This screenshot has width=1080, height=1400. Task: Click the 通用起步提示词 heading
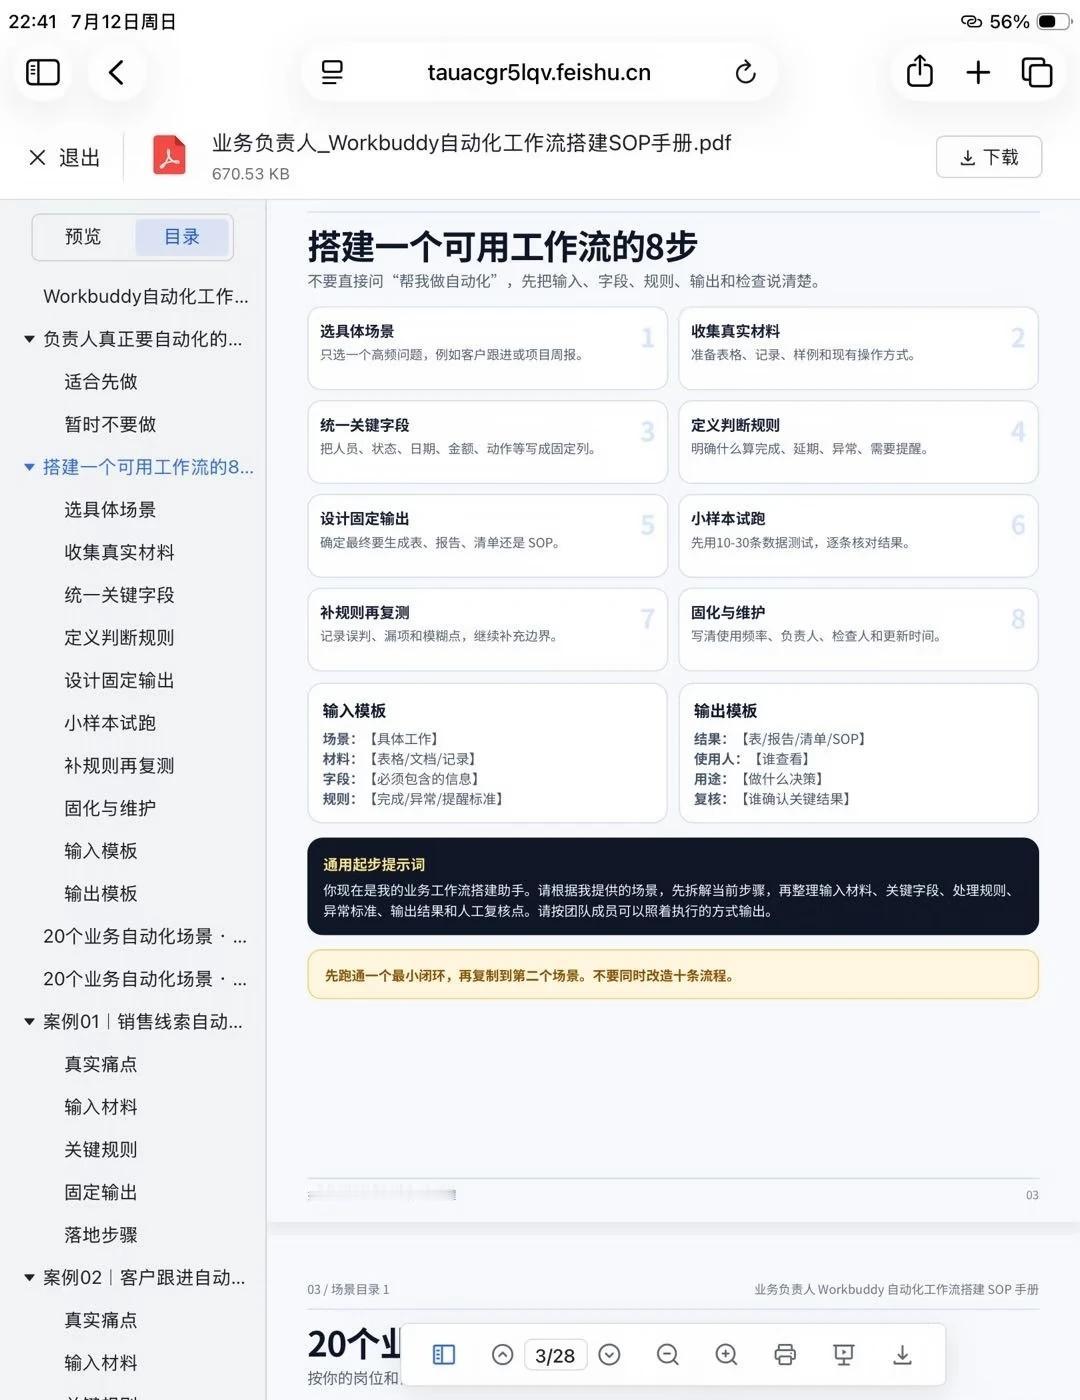(374, 864)
